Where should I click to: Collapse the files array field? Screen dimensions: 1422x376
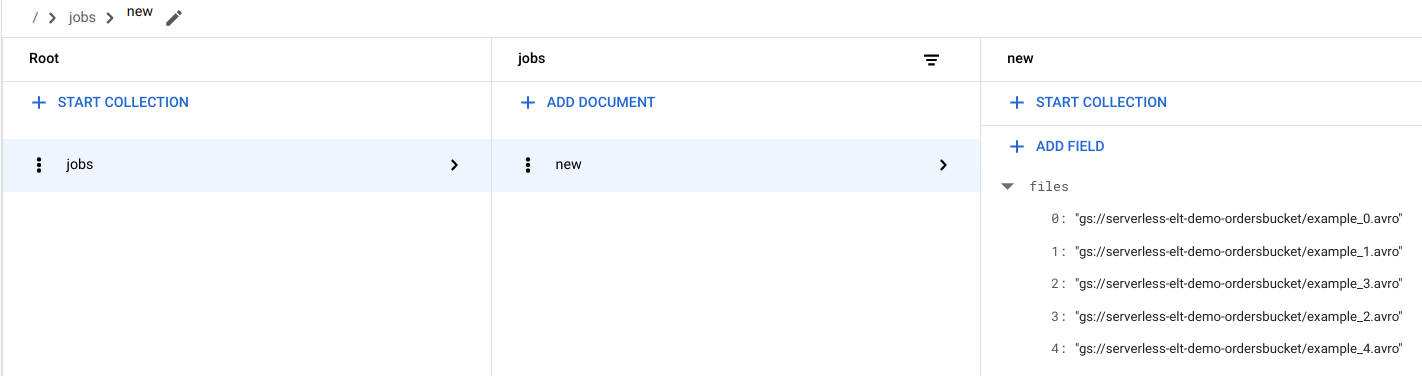coord(1008,187)
